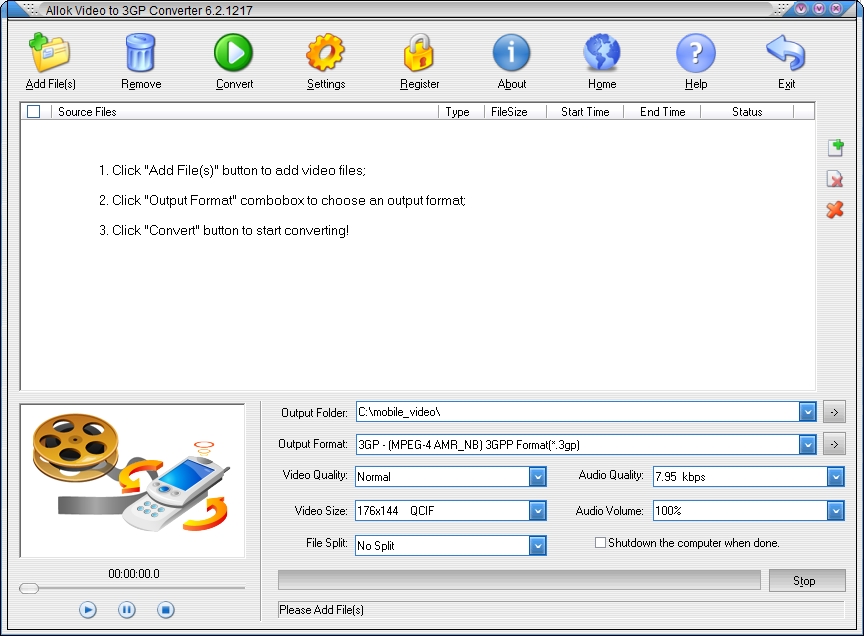Click the "Please Add File(s)" status text
The width and height of the screenshot is (864, 636).
point(321,610)
